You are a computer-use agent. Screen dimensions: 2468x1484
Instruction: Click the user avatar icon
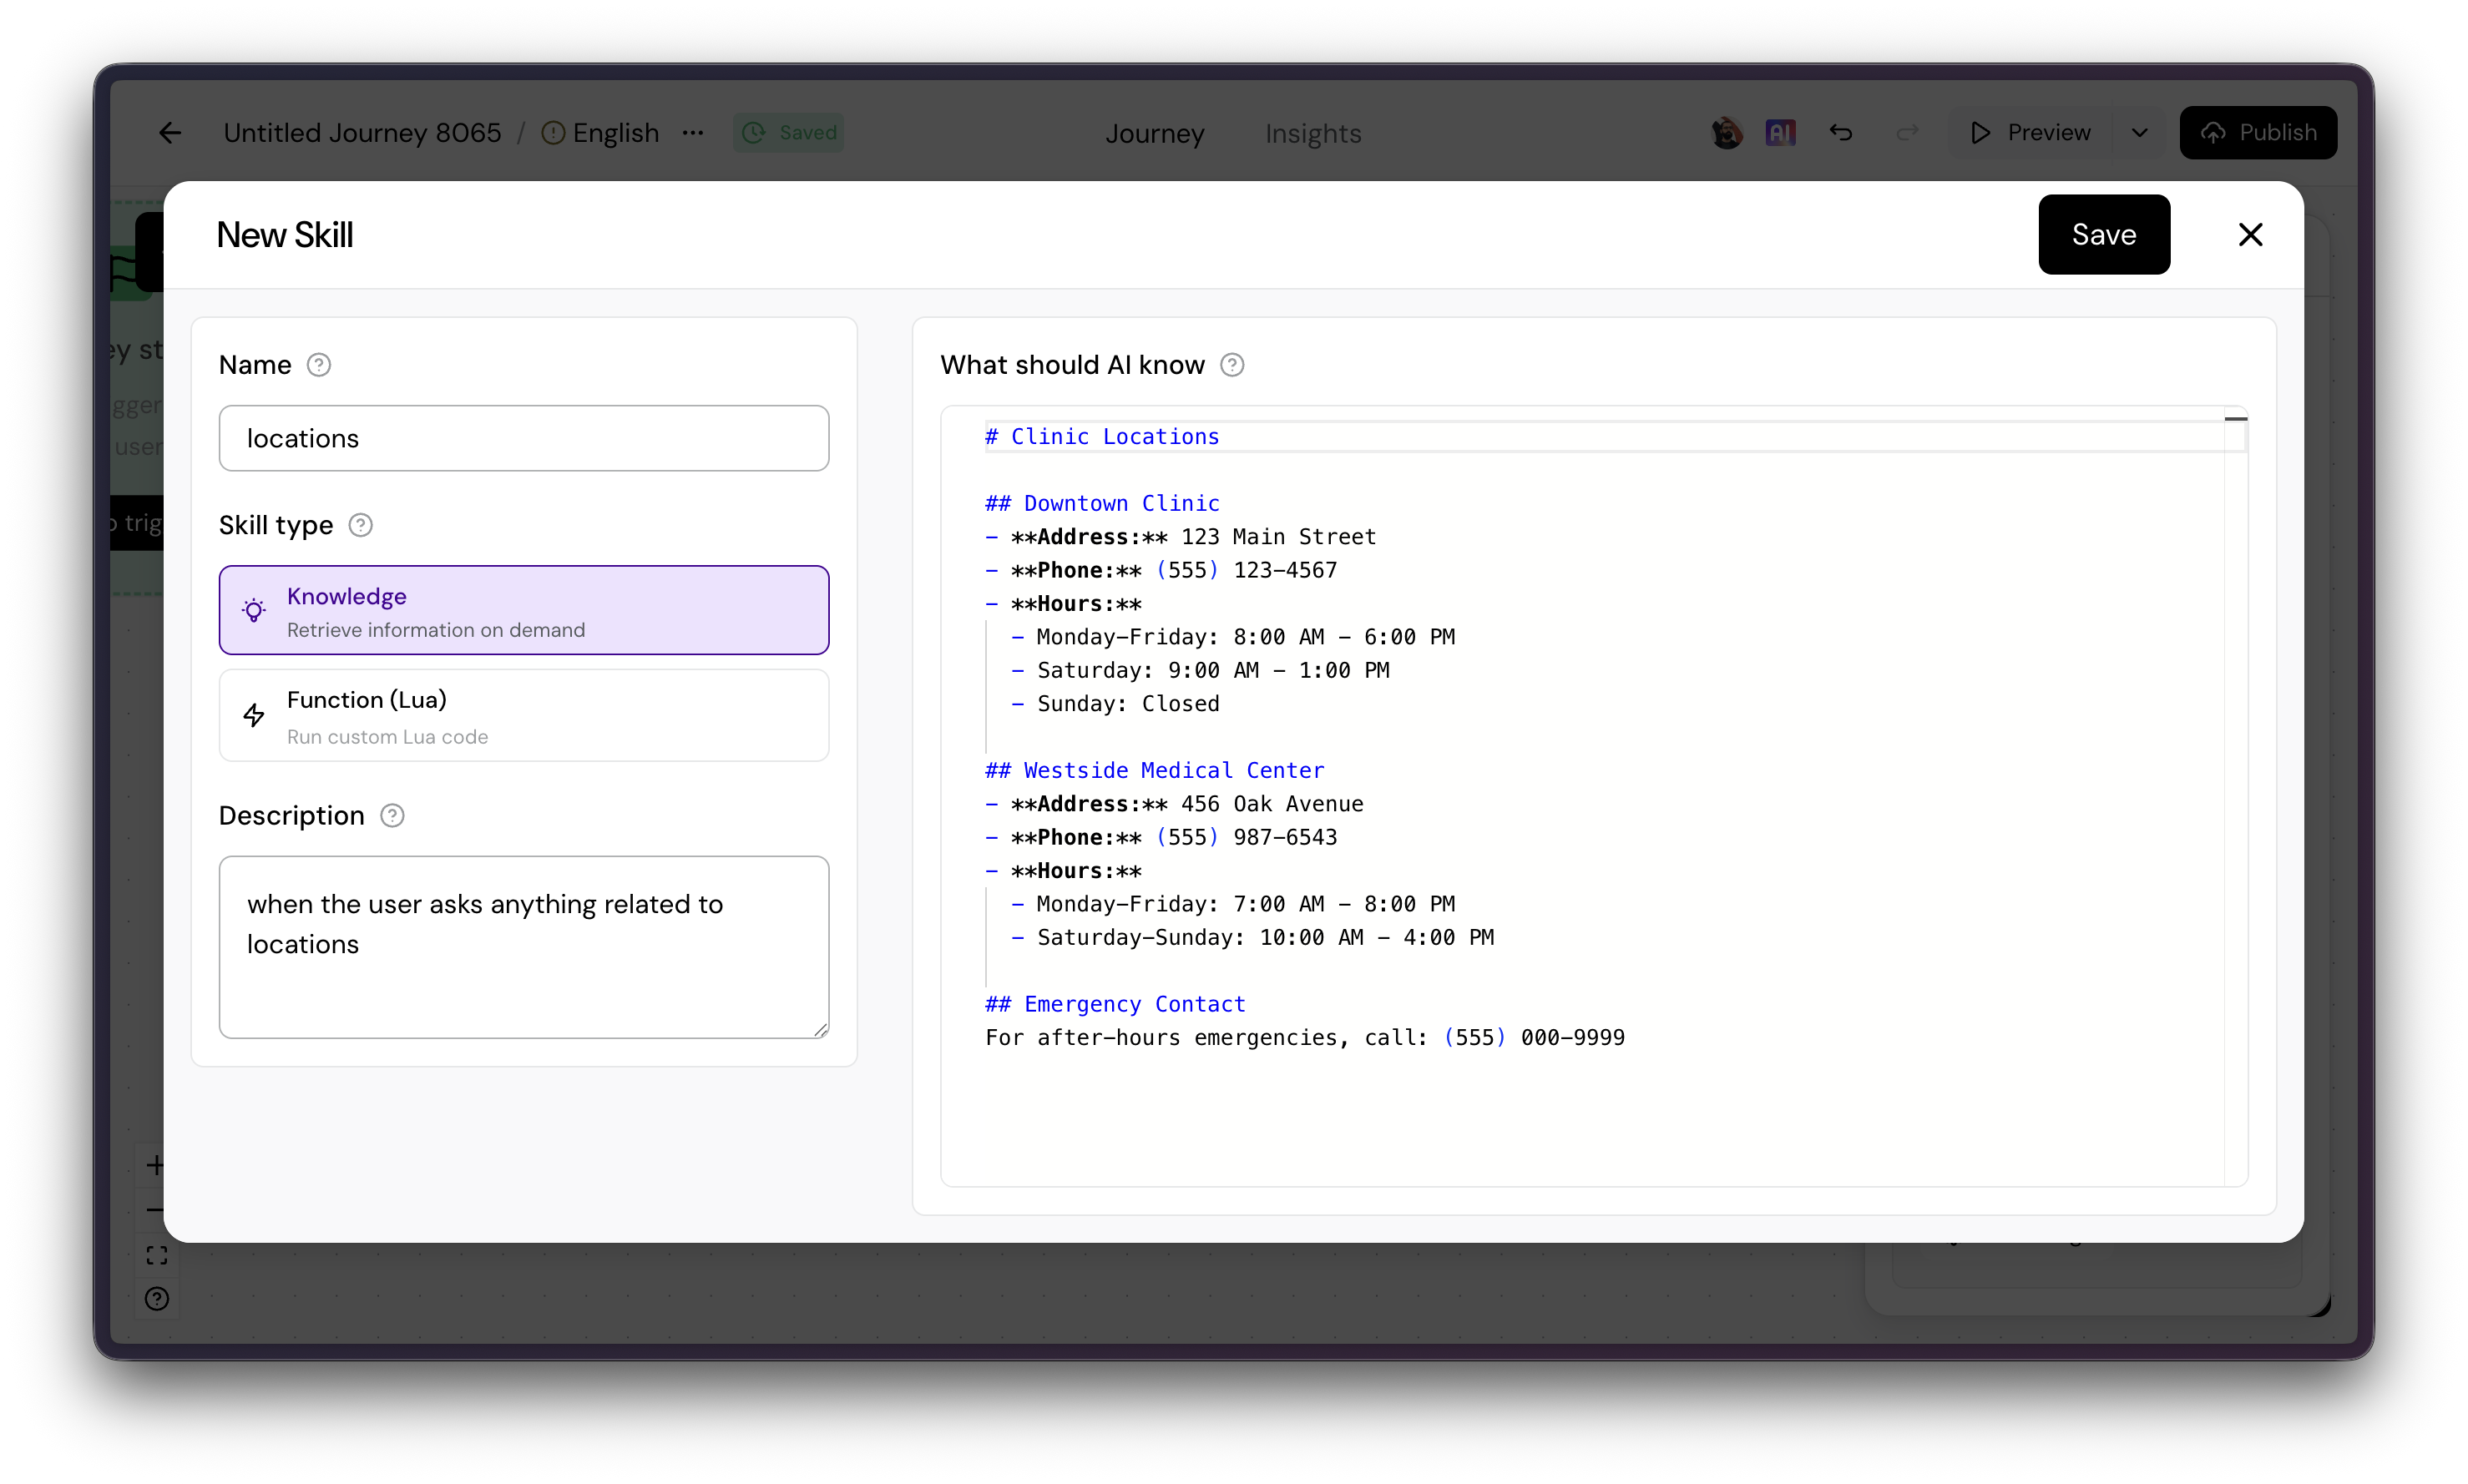click(1726, 133)
